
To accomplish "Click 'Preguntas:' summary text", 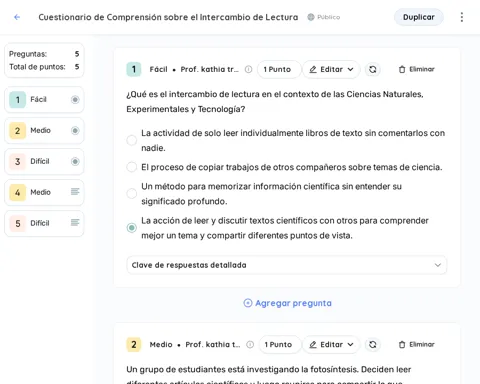I will click(28, 54).
